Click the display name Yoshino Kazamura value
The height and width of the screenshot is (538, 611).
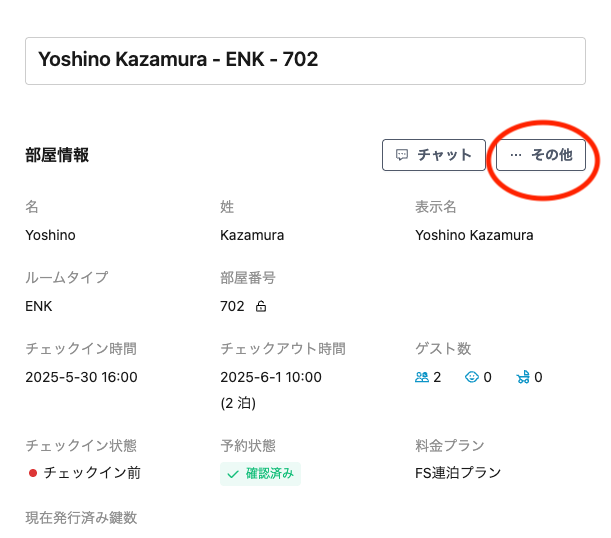click(x=474, y=236)
